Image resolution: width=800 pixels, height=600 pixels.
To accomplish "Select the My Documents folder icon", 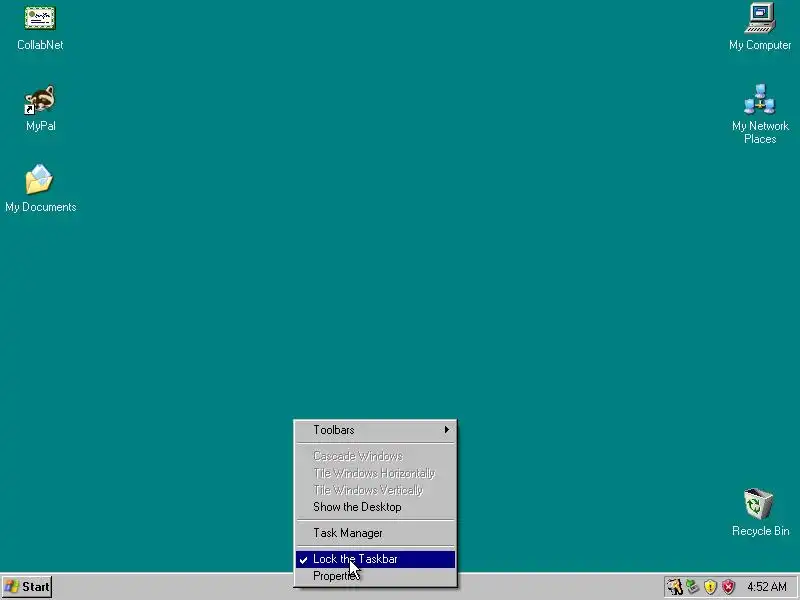I will 39,180.
